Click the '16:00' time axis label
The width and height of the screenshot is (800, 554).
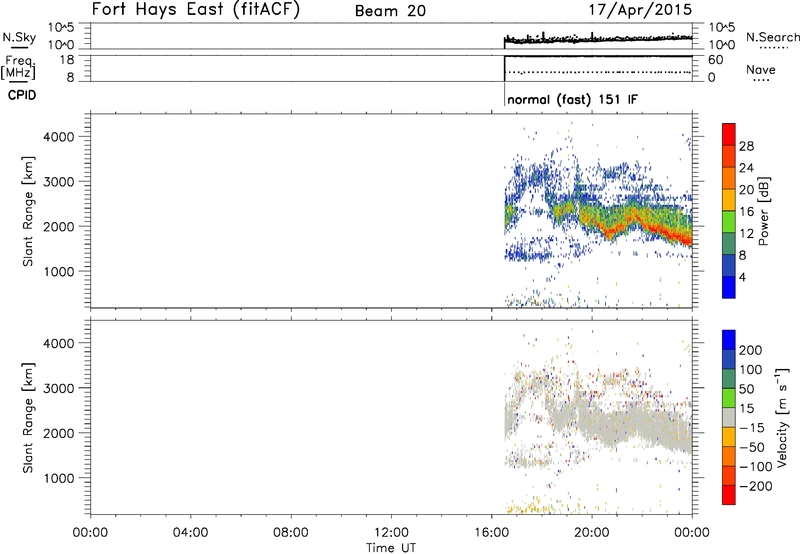coord(491,533)
